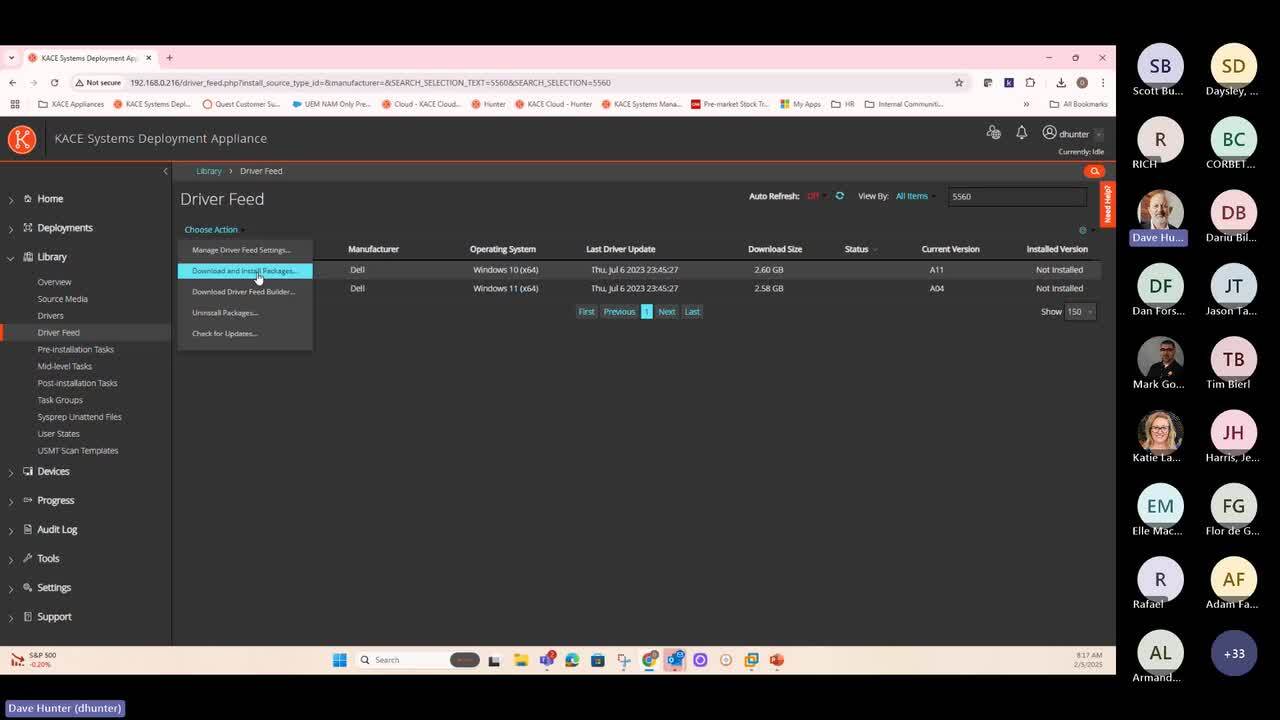Go to the Previous page
1280x720 pixels.
[x=619, y=312]
